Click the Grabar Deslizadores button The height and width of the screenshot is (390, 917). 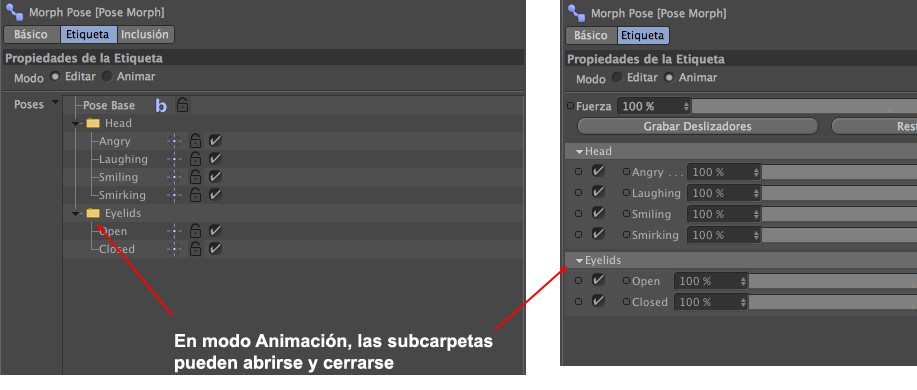697,126
